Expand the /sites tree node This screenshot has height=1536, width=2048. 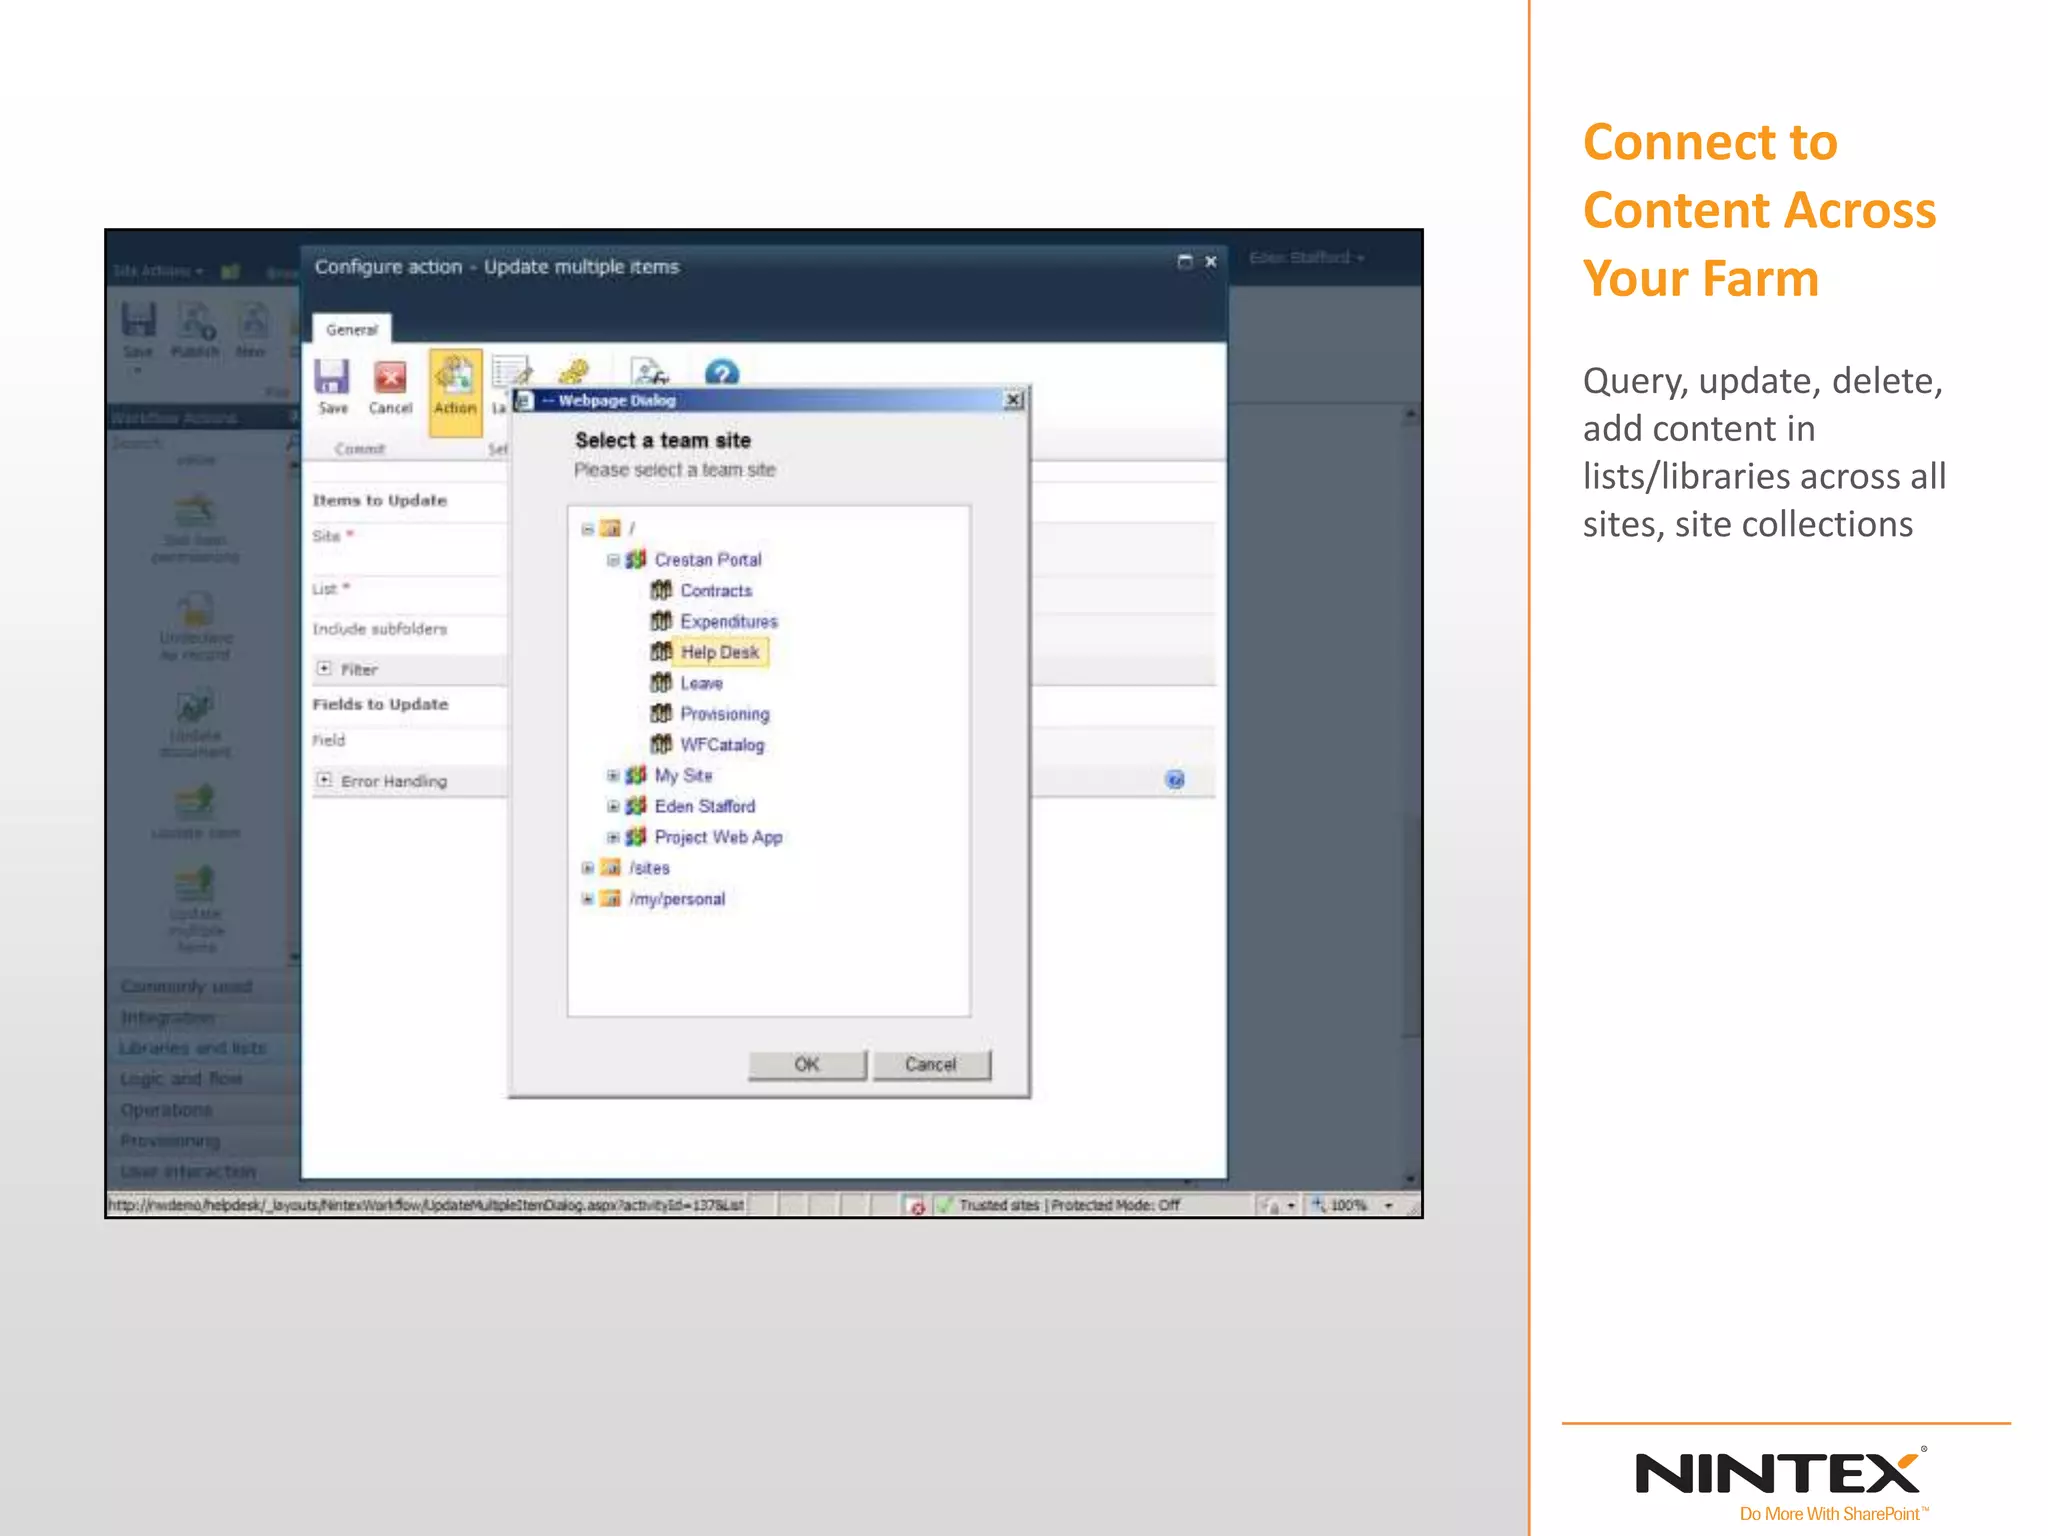(588, 868)
